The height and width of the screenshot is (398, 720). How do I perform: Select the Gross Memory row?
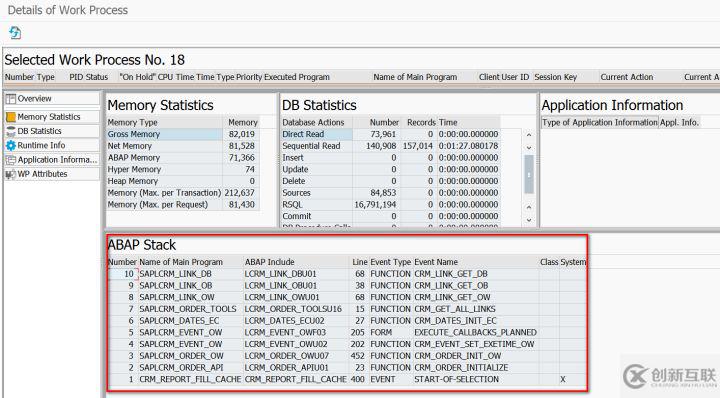click(x=183, y=134)
